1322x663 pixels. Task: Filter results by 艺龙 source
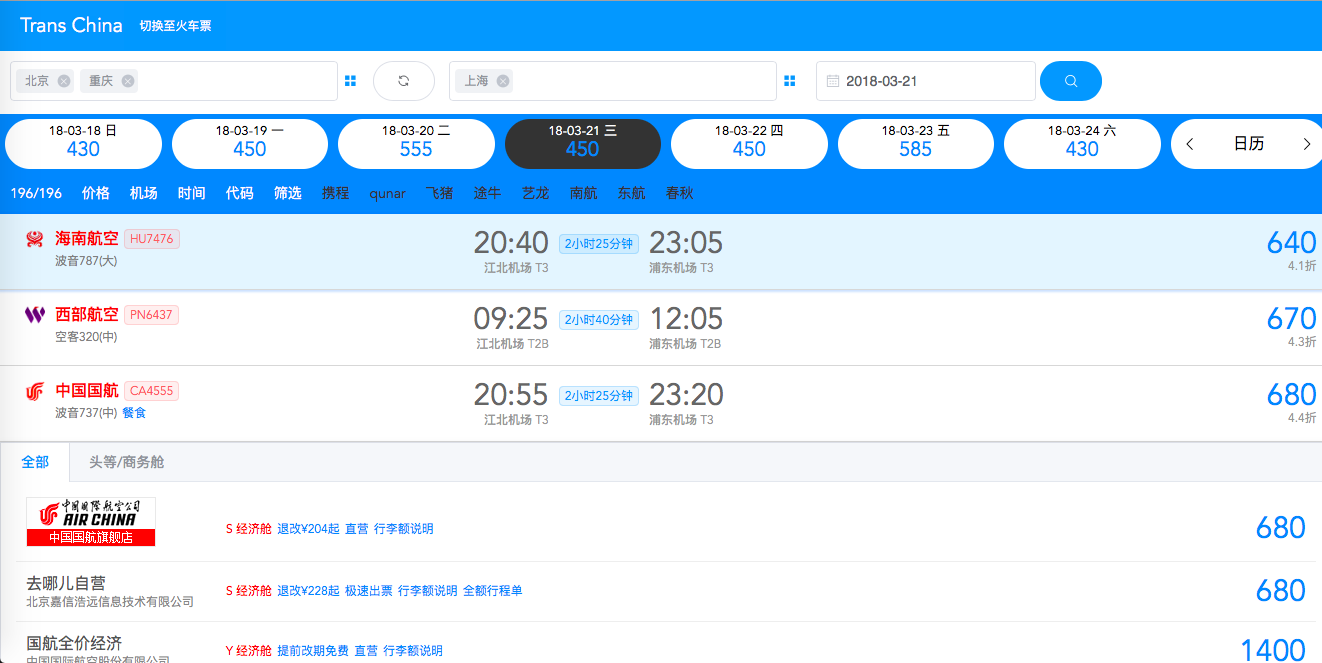(536, 193)
